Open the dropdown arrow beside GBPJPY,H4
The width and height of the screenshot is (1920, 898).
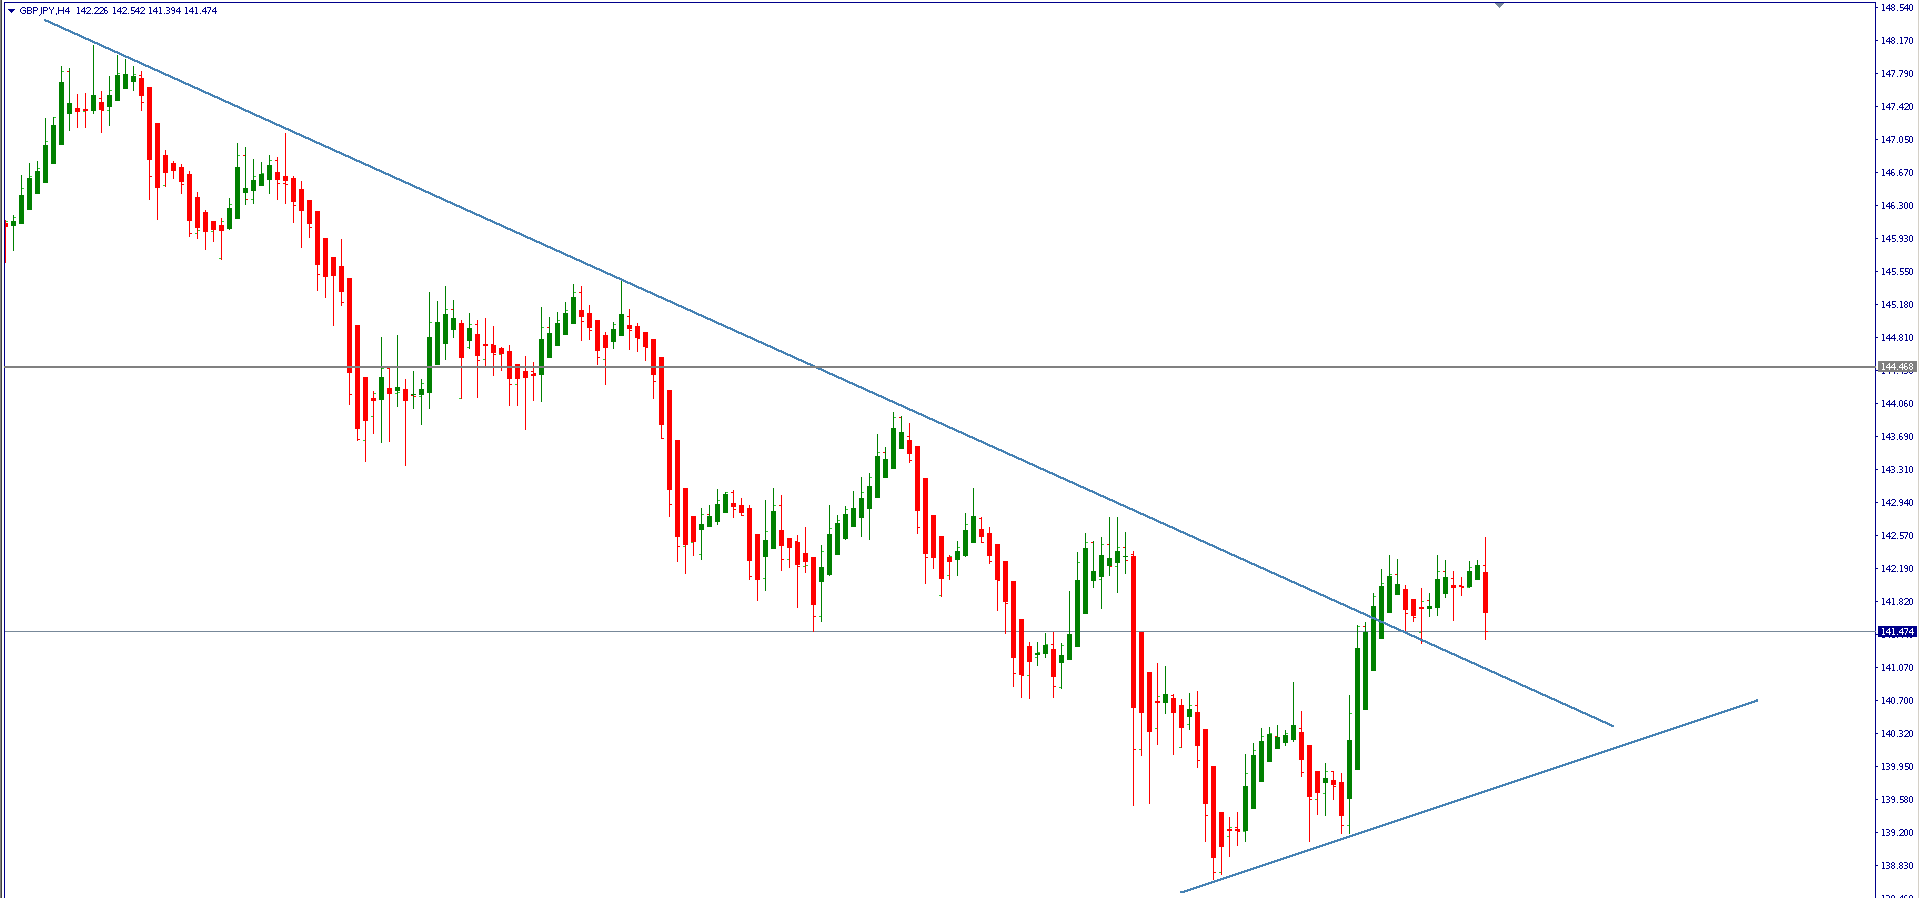(x=11, y=11)
